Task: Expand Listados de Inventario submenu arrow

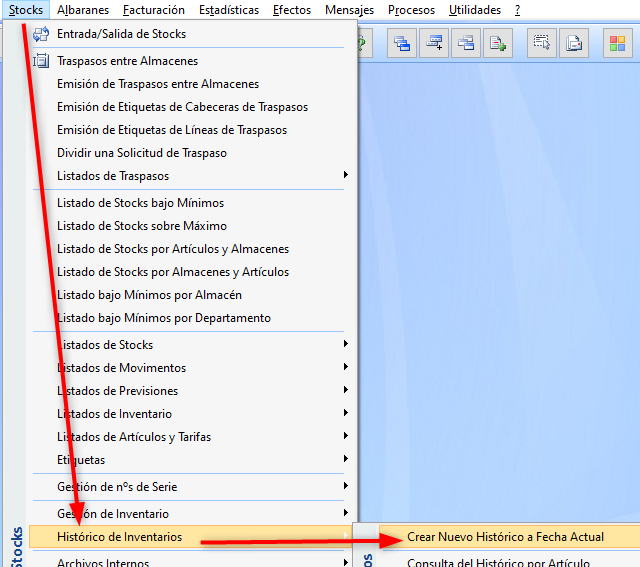Action: coord(346,414)
